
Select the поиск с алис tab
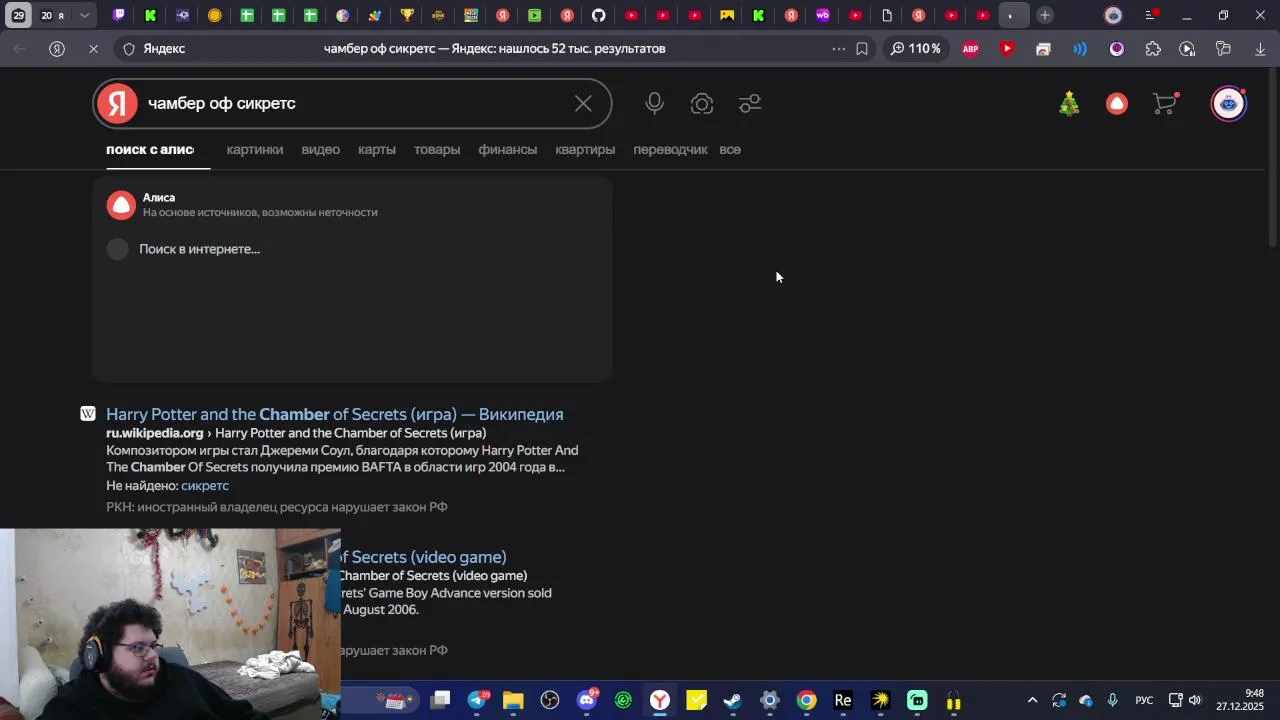pyautogui.click(x=150, y=149)
